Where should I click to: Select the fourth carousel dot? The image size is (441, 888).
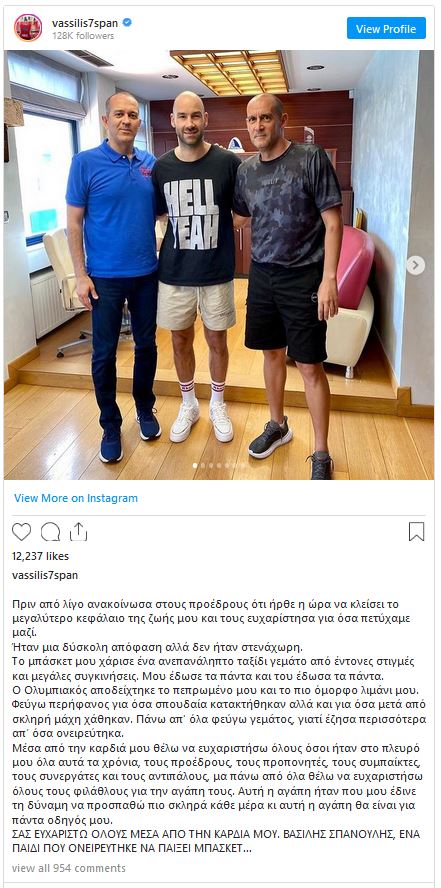(x=219, y=466)
